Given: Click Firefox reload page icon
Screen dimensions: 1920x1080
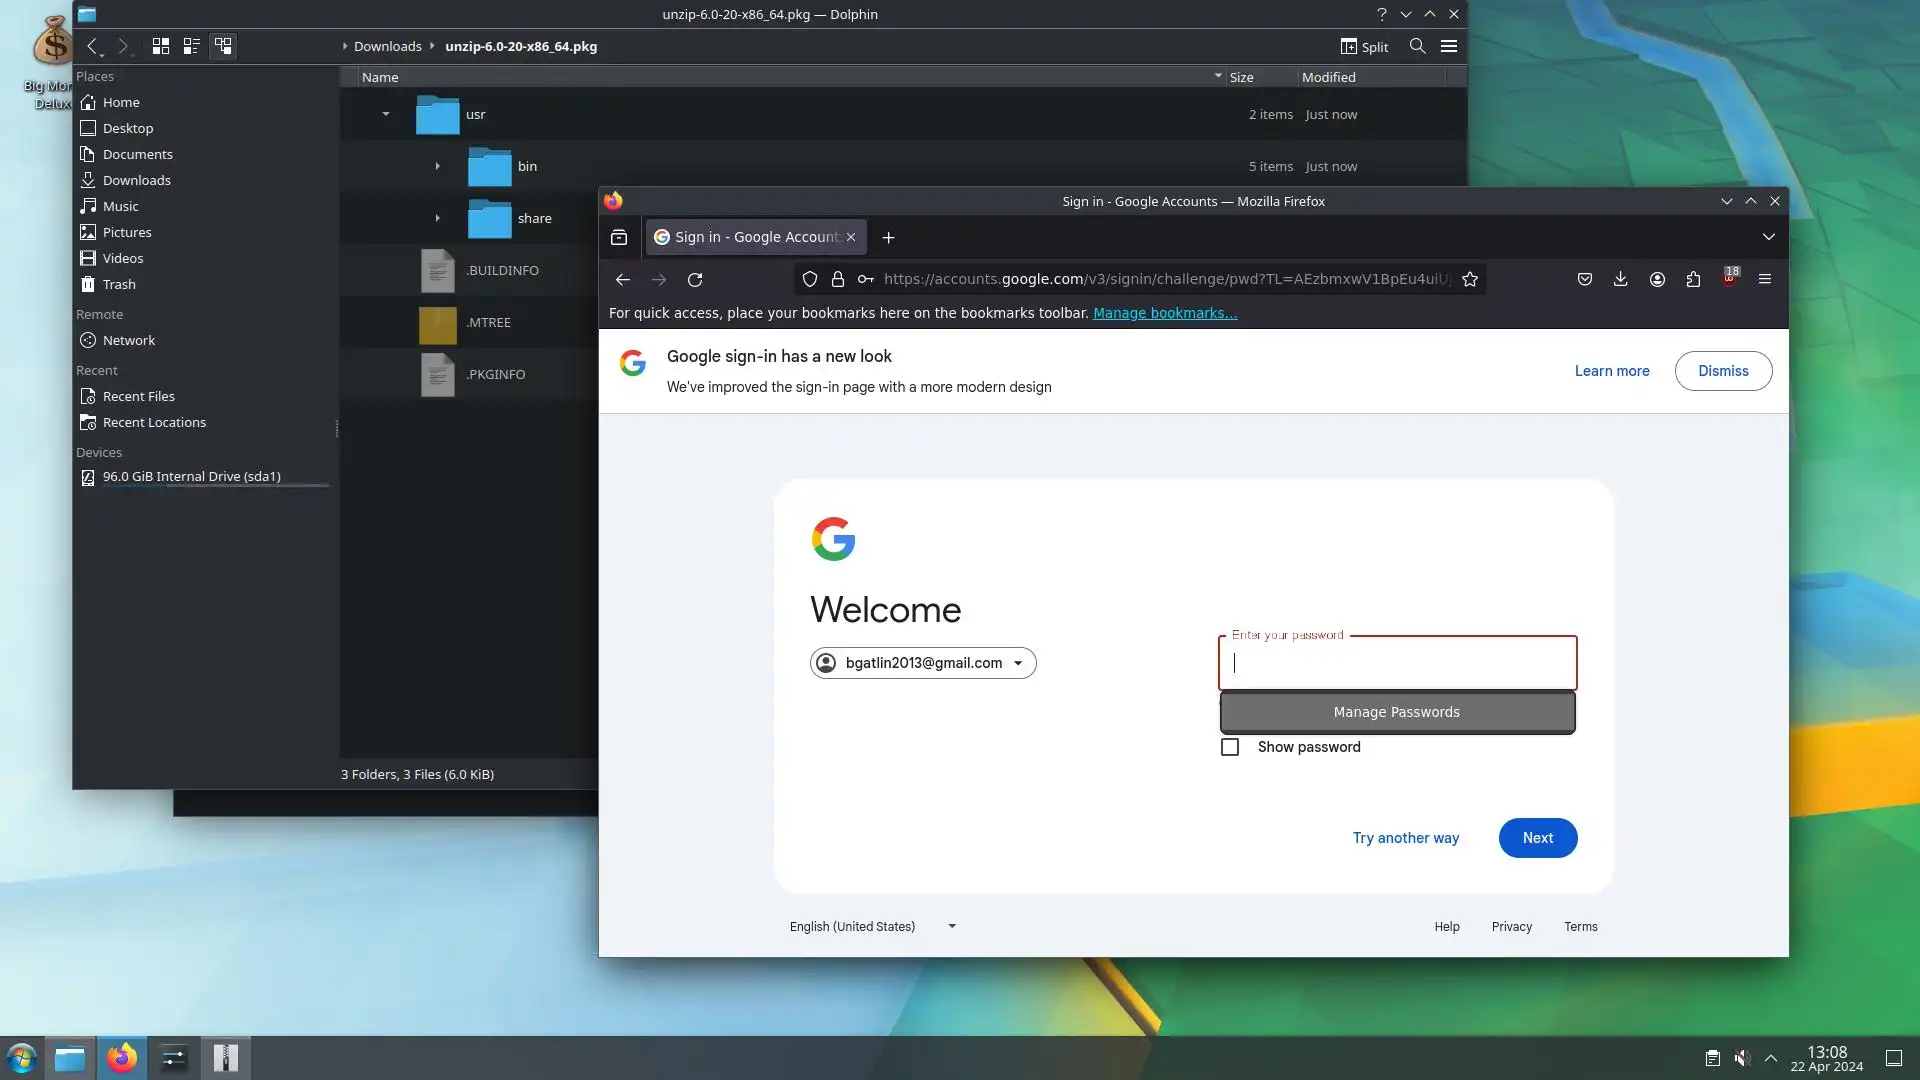Looking at the screenshot, I should pos(695,279).
